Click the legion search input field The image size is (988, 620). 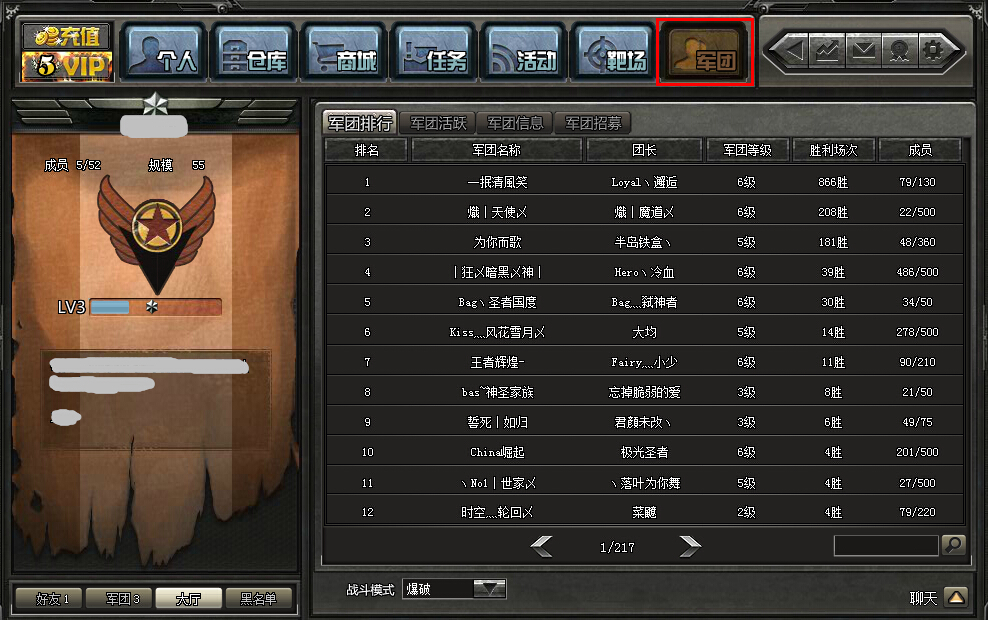[886, 546]
